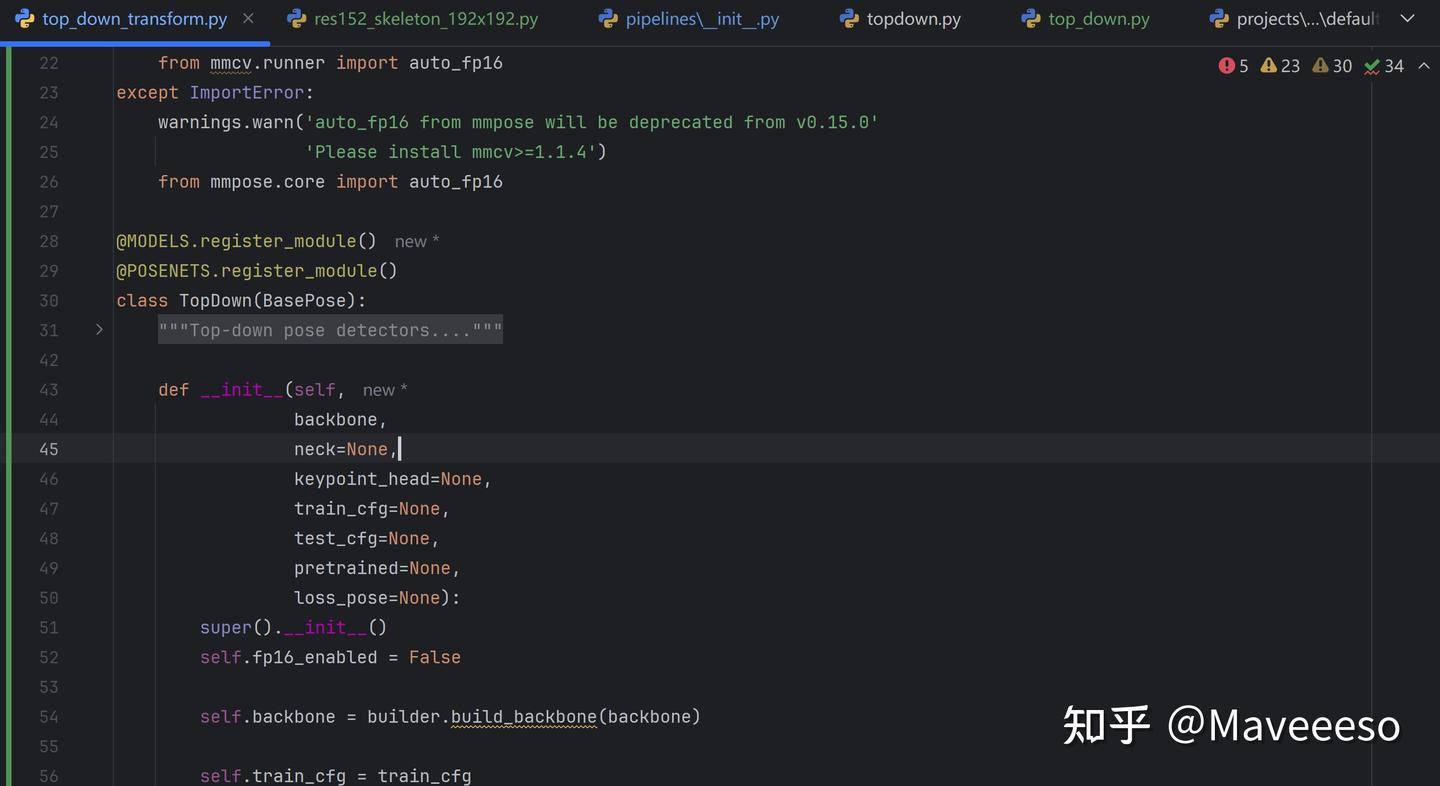This screenshot has width=1440, height=786.
Task: Switch to the top_down.py tab
Action: pos(1099,18)
